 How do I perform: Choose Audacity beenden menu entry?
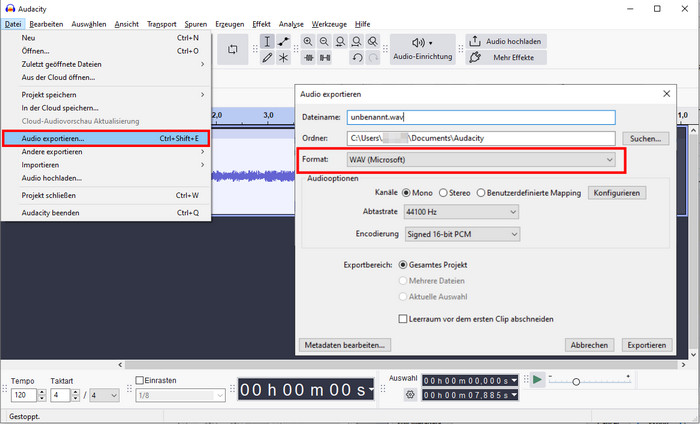[x=107, y=213]
